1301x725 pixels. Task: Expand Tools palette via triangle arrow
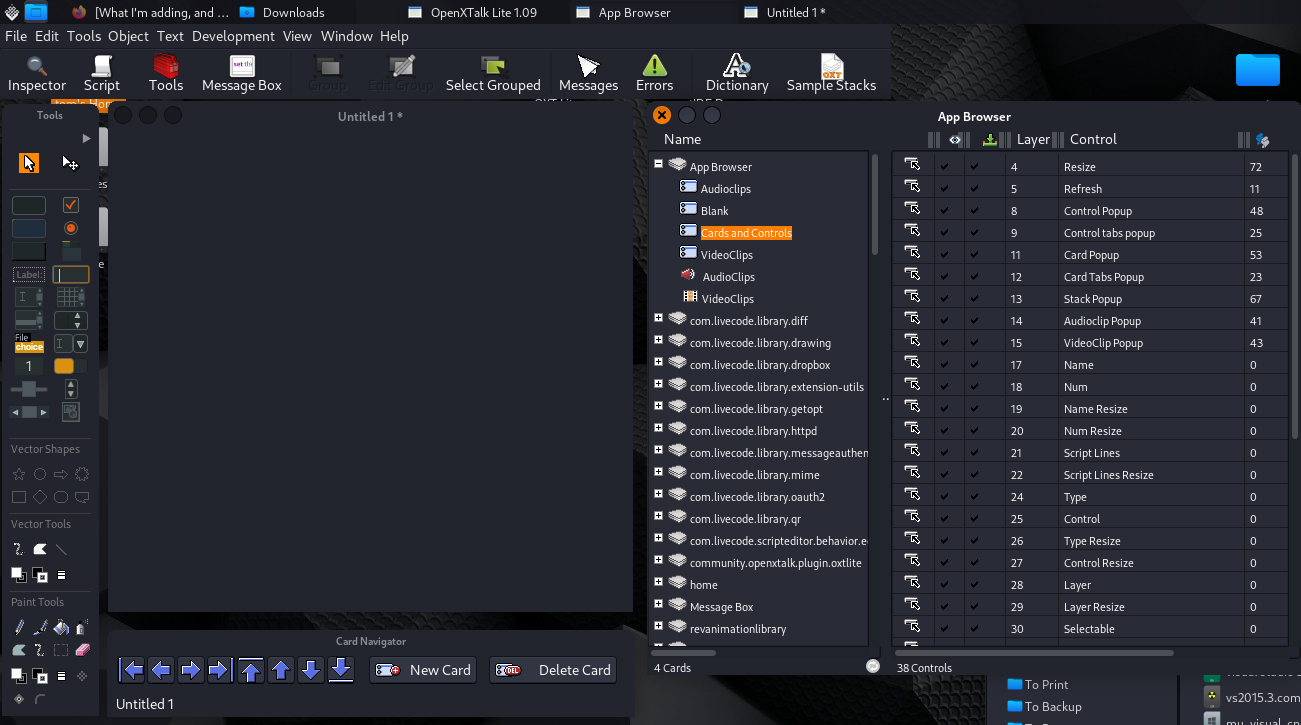click(x=87, y=138)
